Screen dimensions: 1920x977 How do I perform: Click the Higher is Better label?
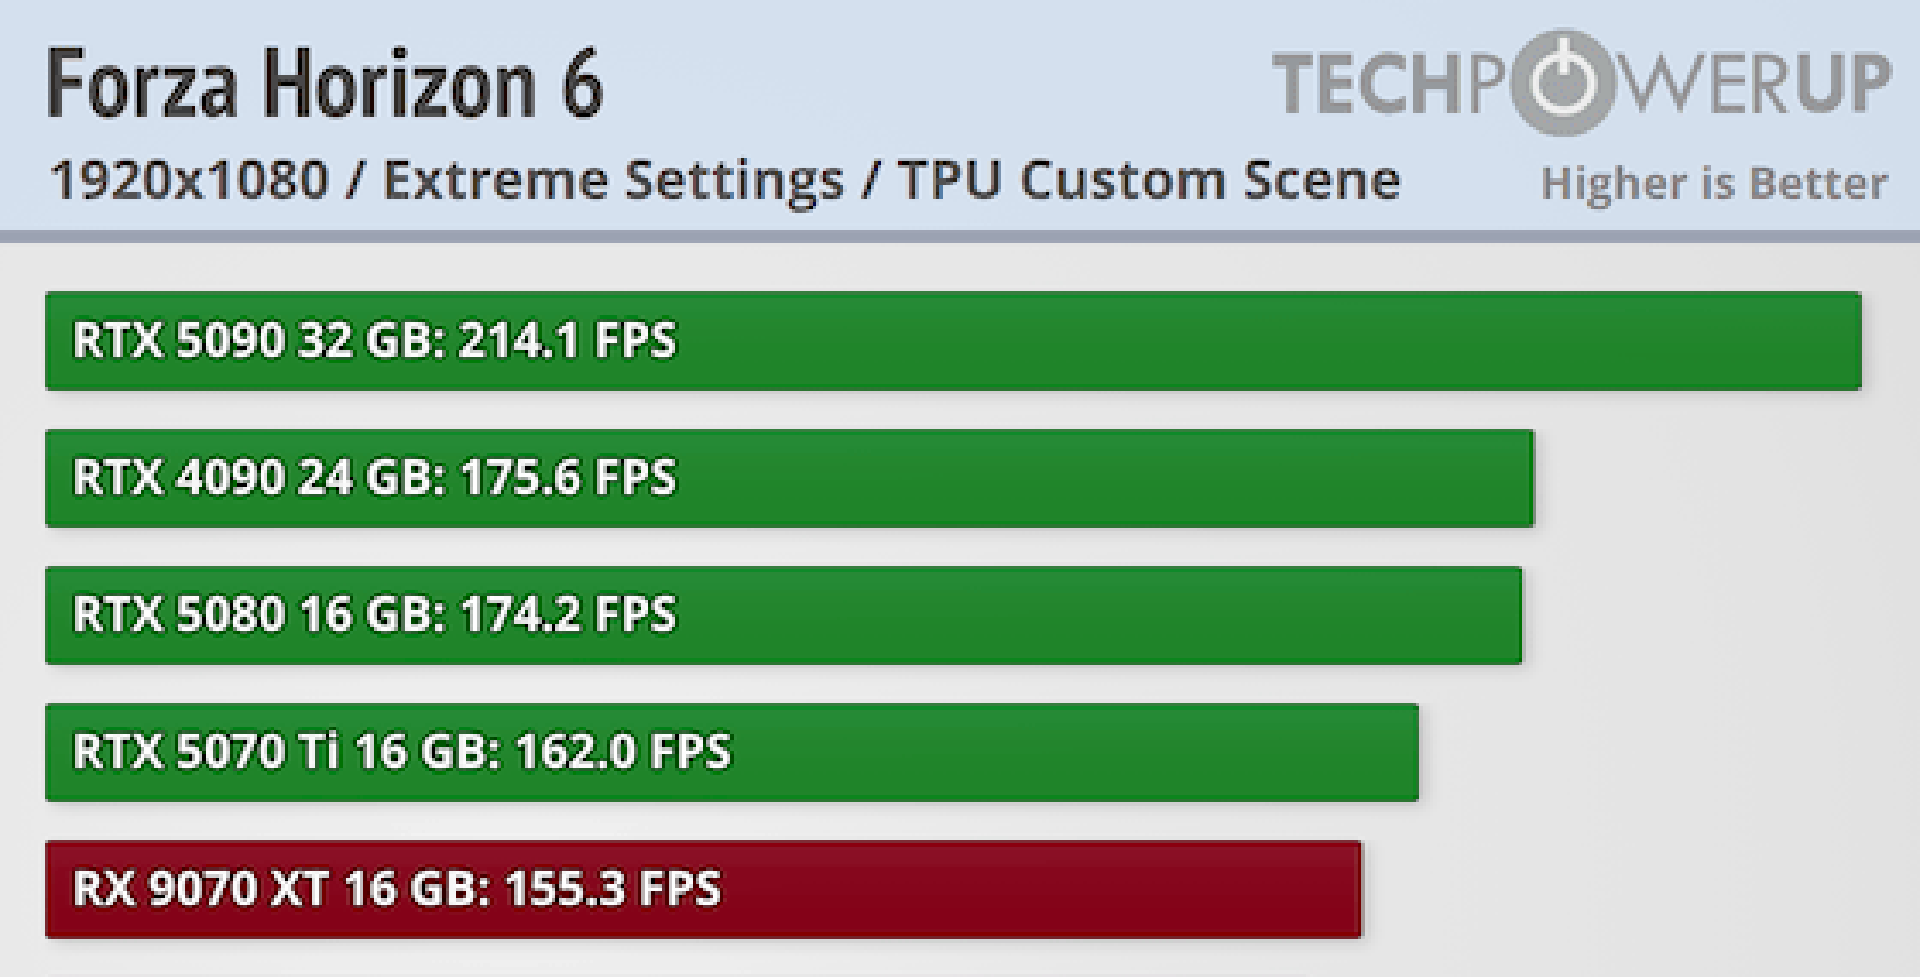tap(1714, 183)
